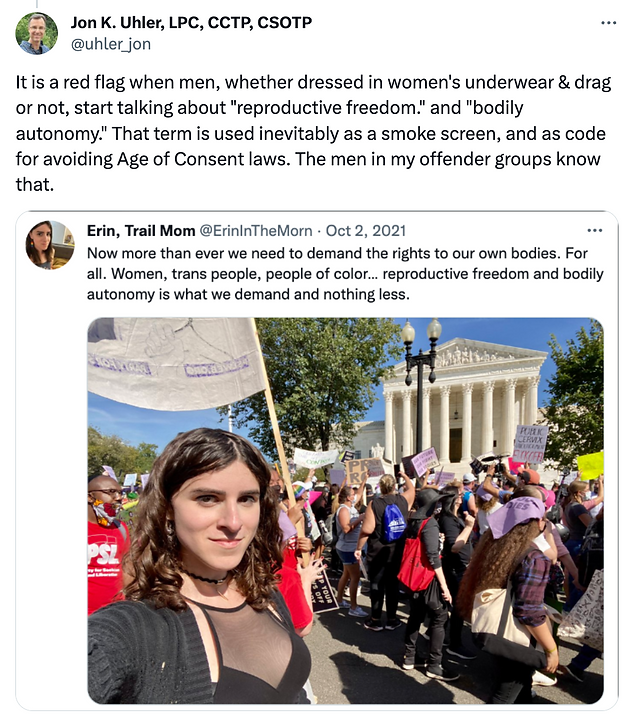
Task: Click the red tote bag in photo
Action: pyautogui.click(x=415, y=557)
